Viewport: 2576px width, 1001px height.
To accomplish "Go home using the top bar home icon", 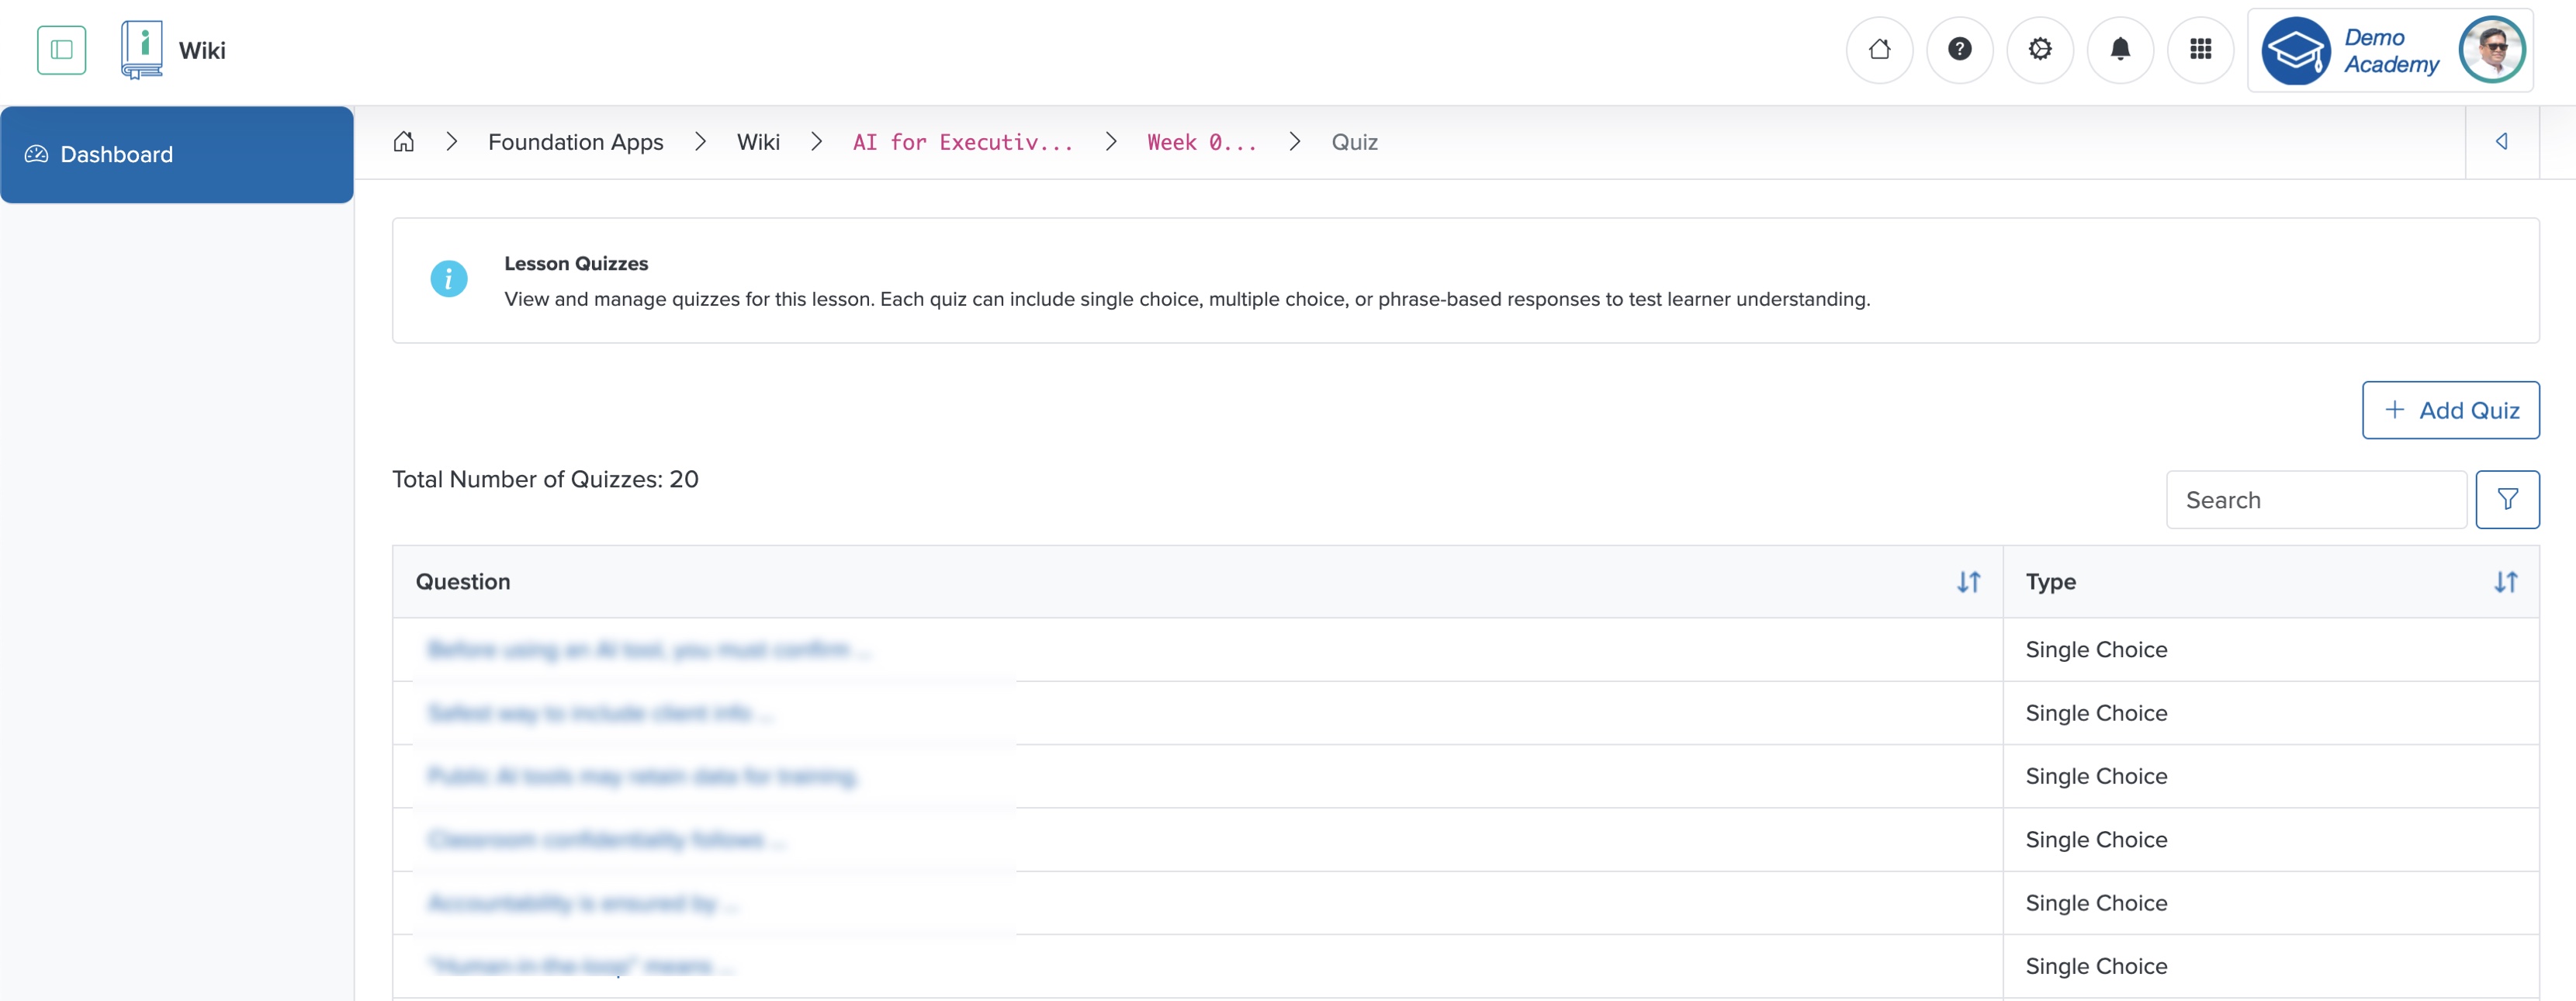I will [1879, 49].
